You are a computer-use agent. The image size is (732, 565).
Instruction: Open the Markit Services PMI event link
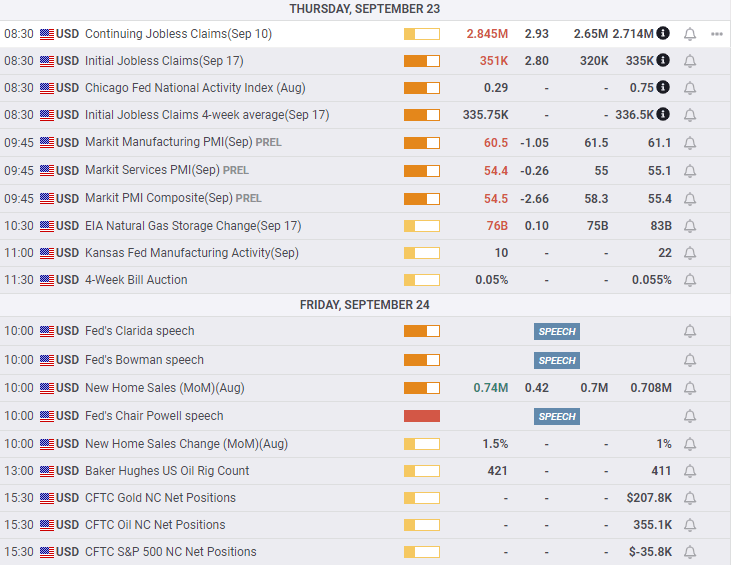(152, 171)
